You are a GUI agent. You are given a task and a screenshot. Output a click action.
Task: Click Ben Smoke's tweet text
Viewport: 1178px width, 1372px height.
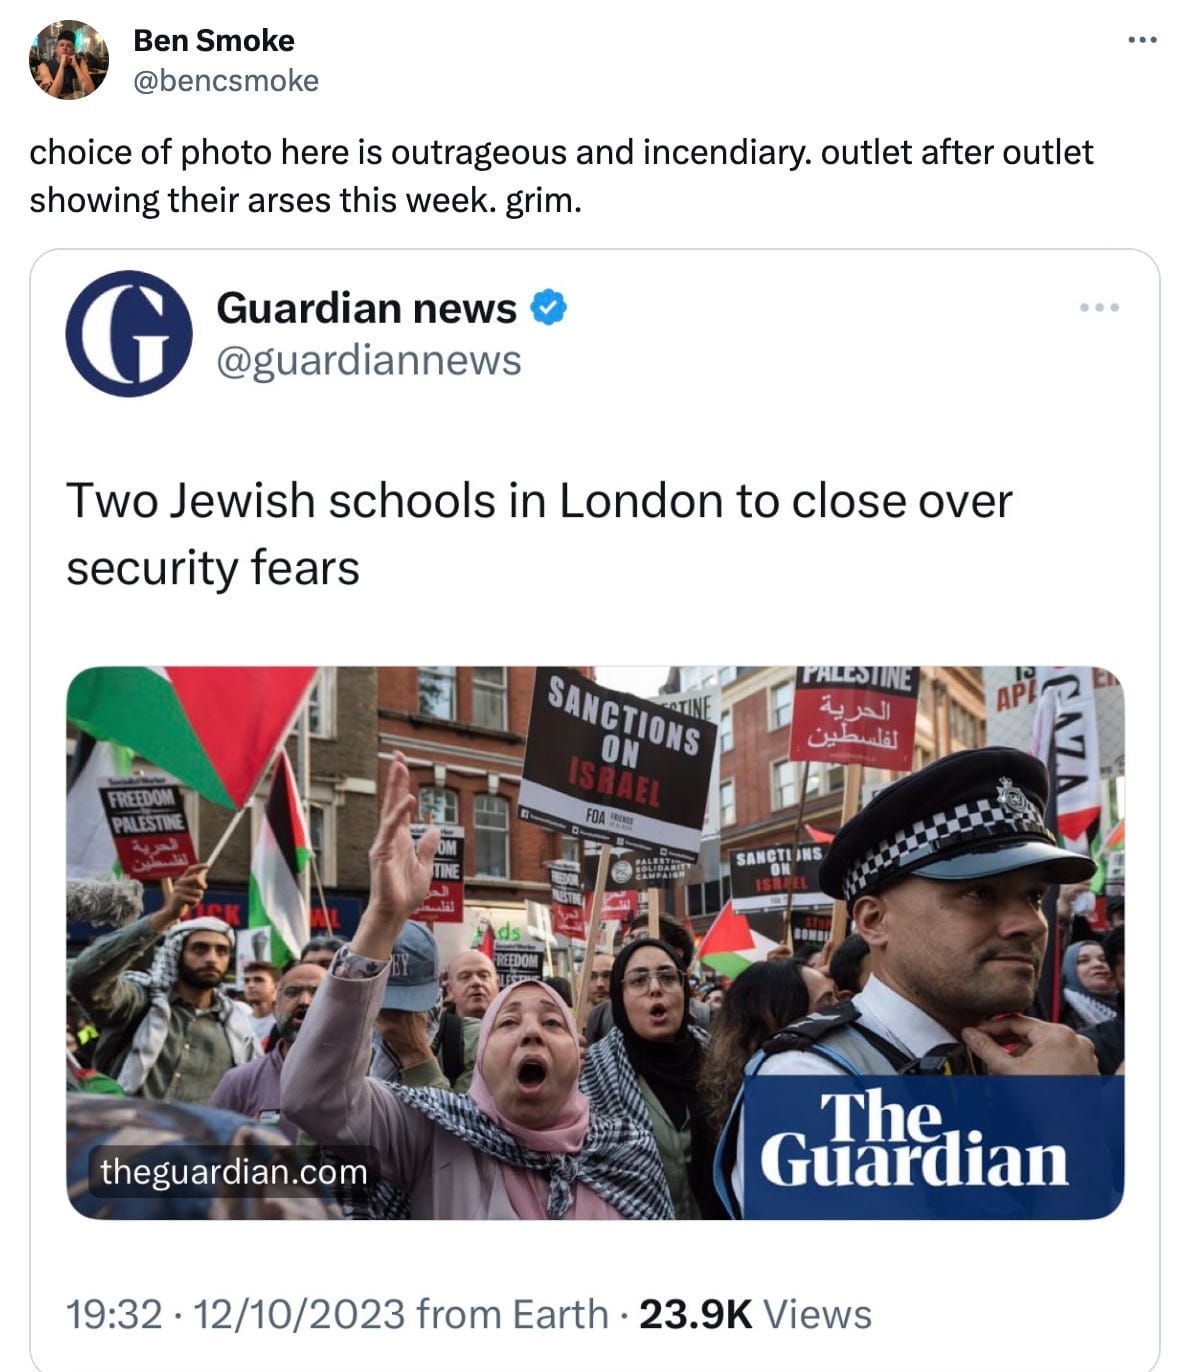point(561,176)
